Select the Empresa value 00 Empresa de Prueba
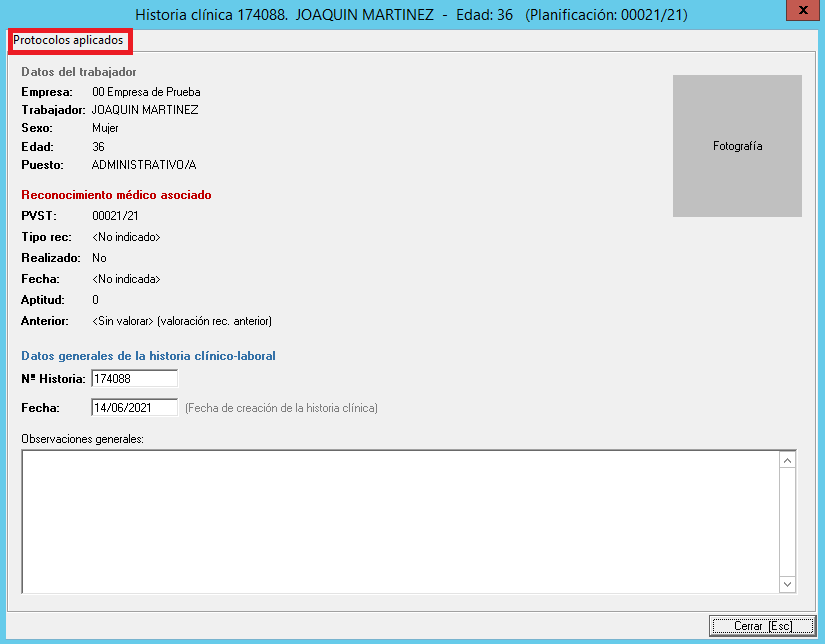Viewport: 825px width, 644px height. tap(146, 92)
